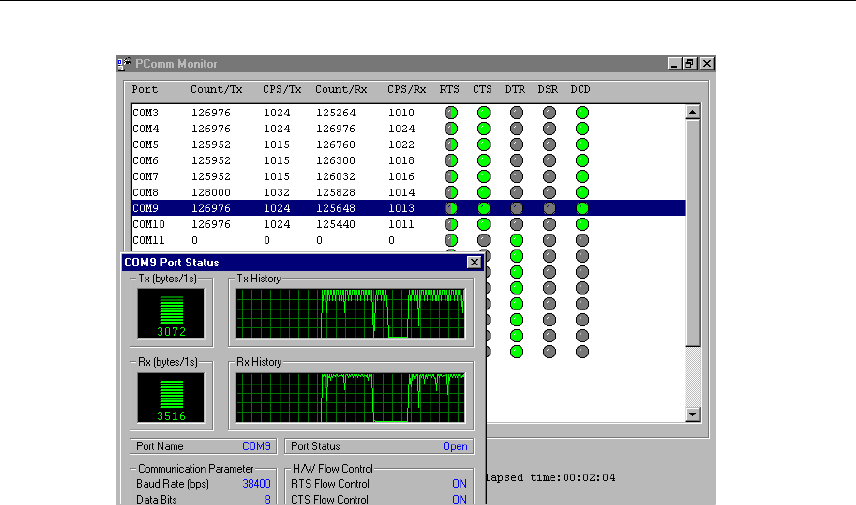Click the Rx bytes meter showing 3516
856x505 pixels.
[x=170, y=398]
